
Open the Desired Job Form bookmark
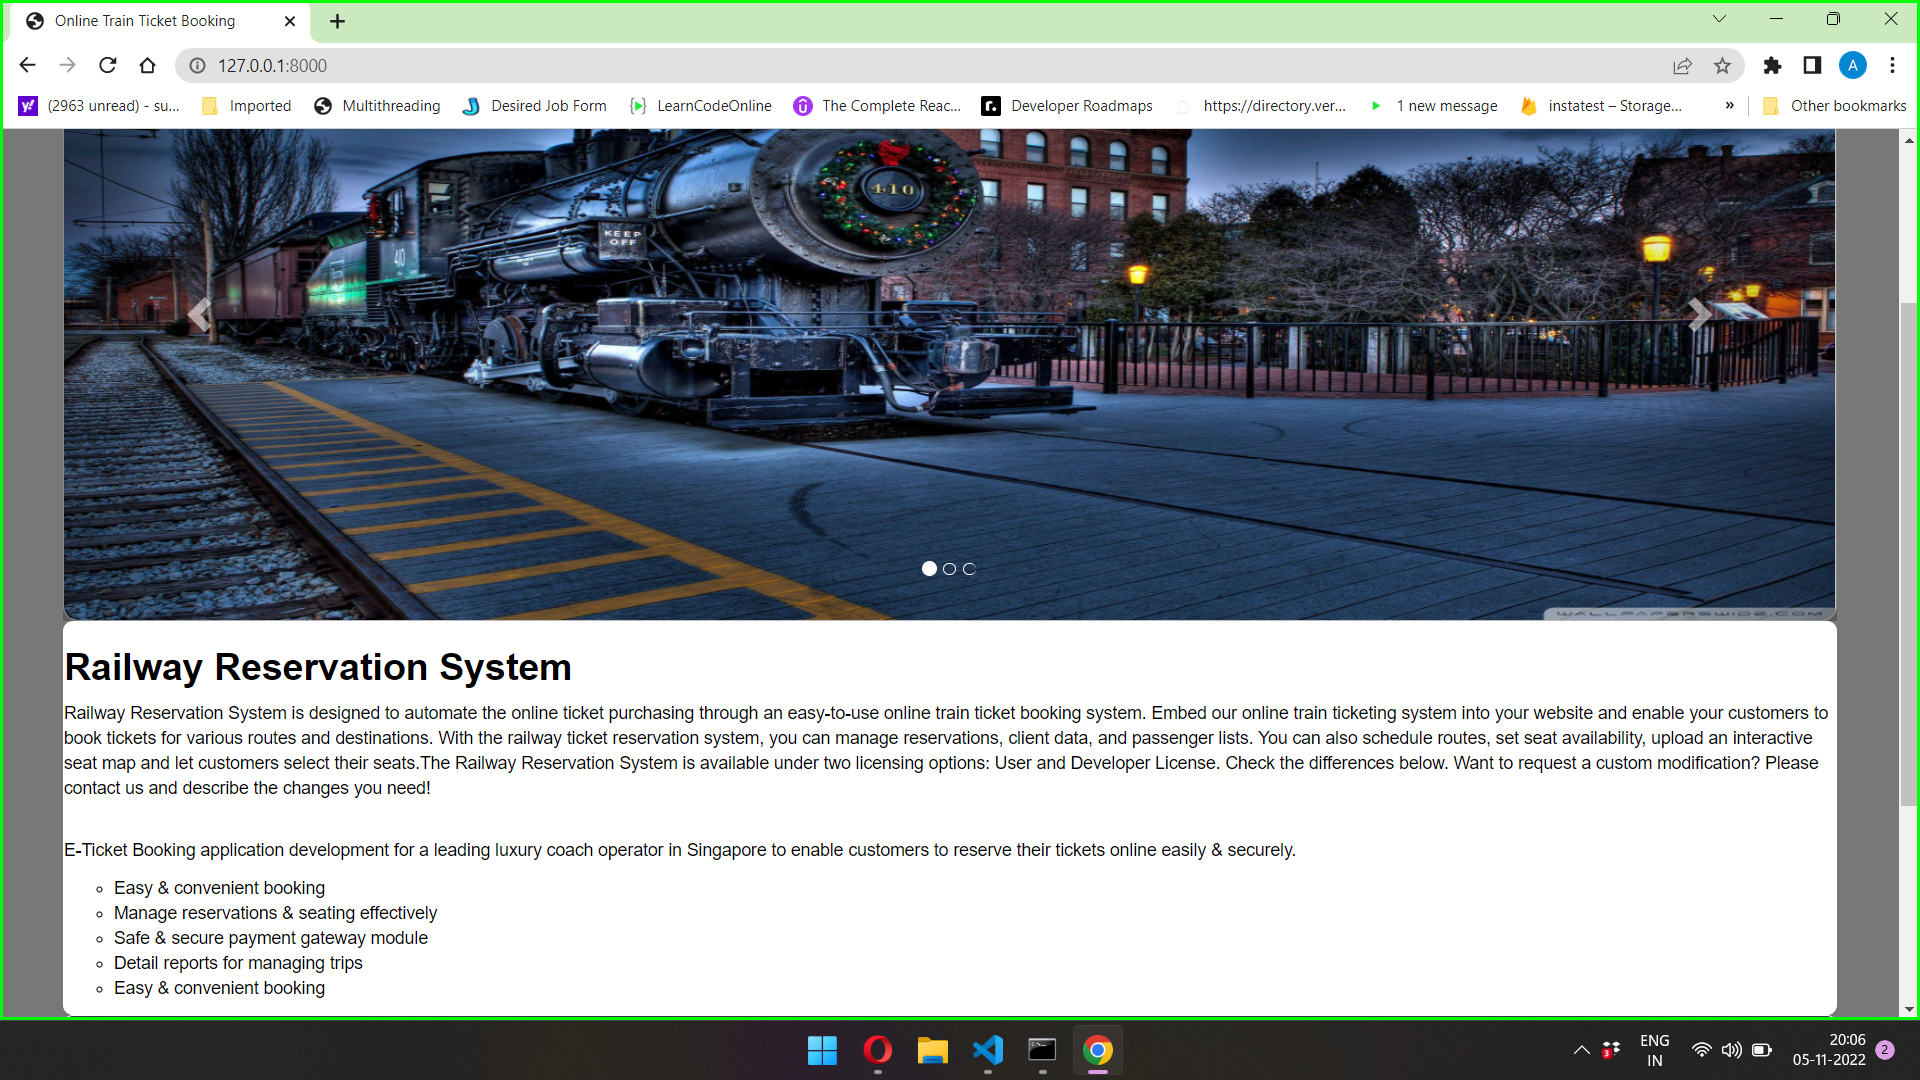click(x=547, y=105)
